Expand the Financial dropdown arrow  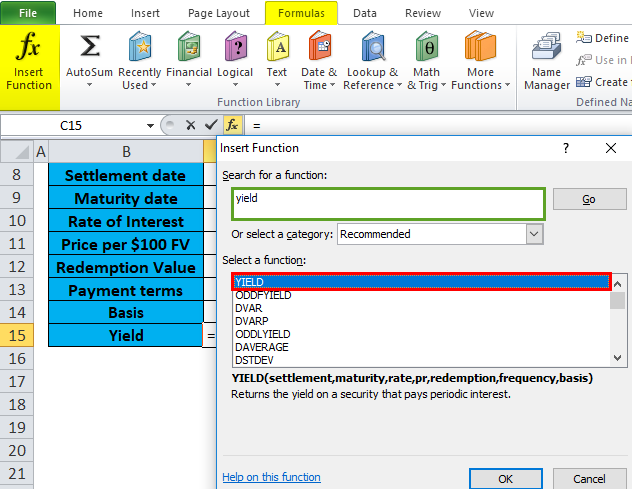click(x=188, y=85)
